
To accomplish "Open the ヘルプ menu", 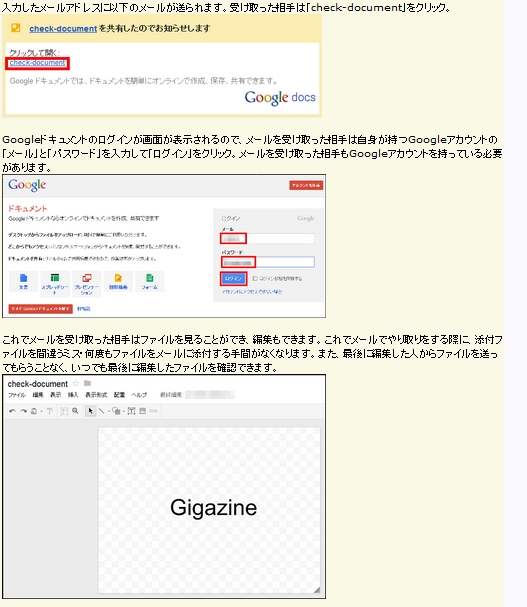I will pos(139,395).
